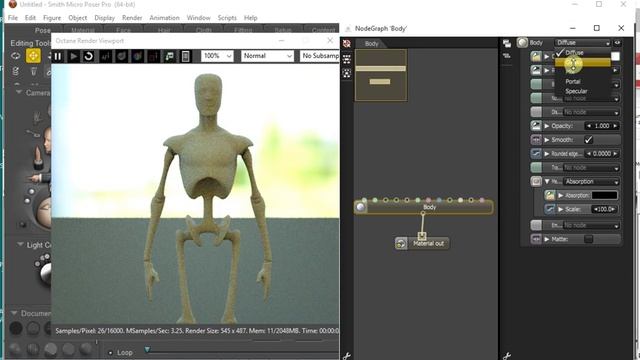
Task: Click the music-note icon in Octane toolbar
Action: click(x=169, y=56)
